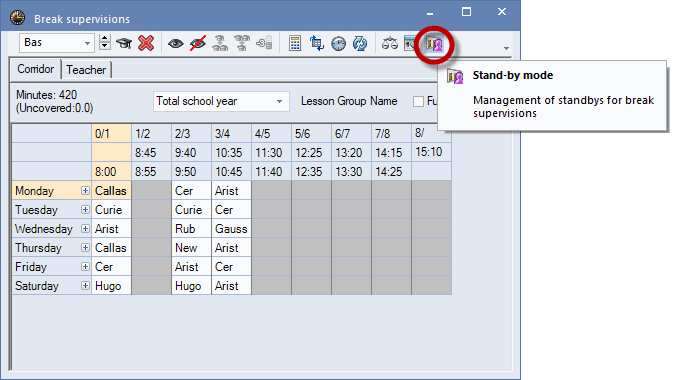This screenshot has width=676, height=380.
Task: Select the Wednesday Gauss supervision cell
Action: 232,229
